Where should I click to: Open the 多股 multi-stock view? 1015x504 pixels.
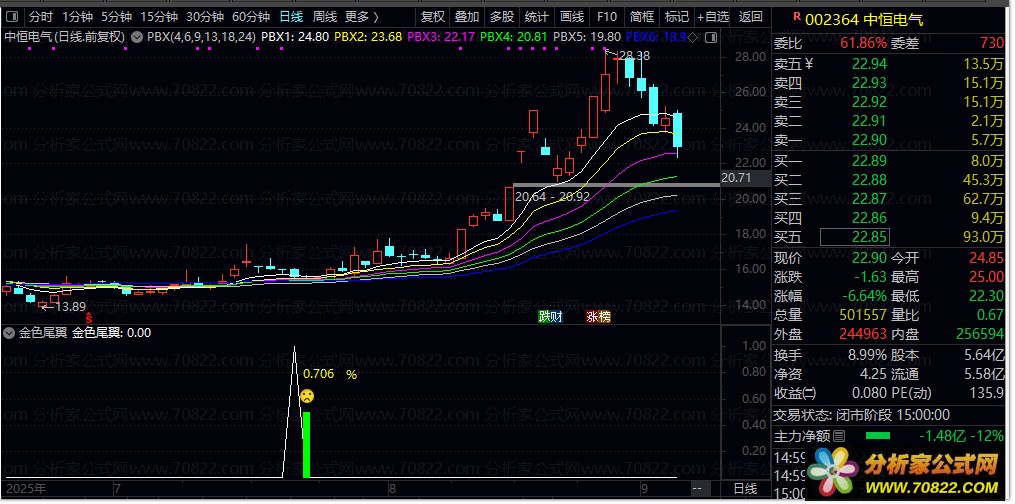pyautogui.click(x=502, y=16)
